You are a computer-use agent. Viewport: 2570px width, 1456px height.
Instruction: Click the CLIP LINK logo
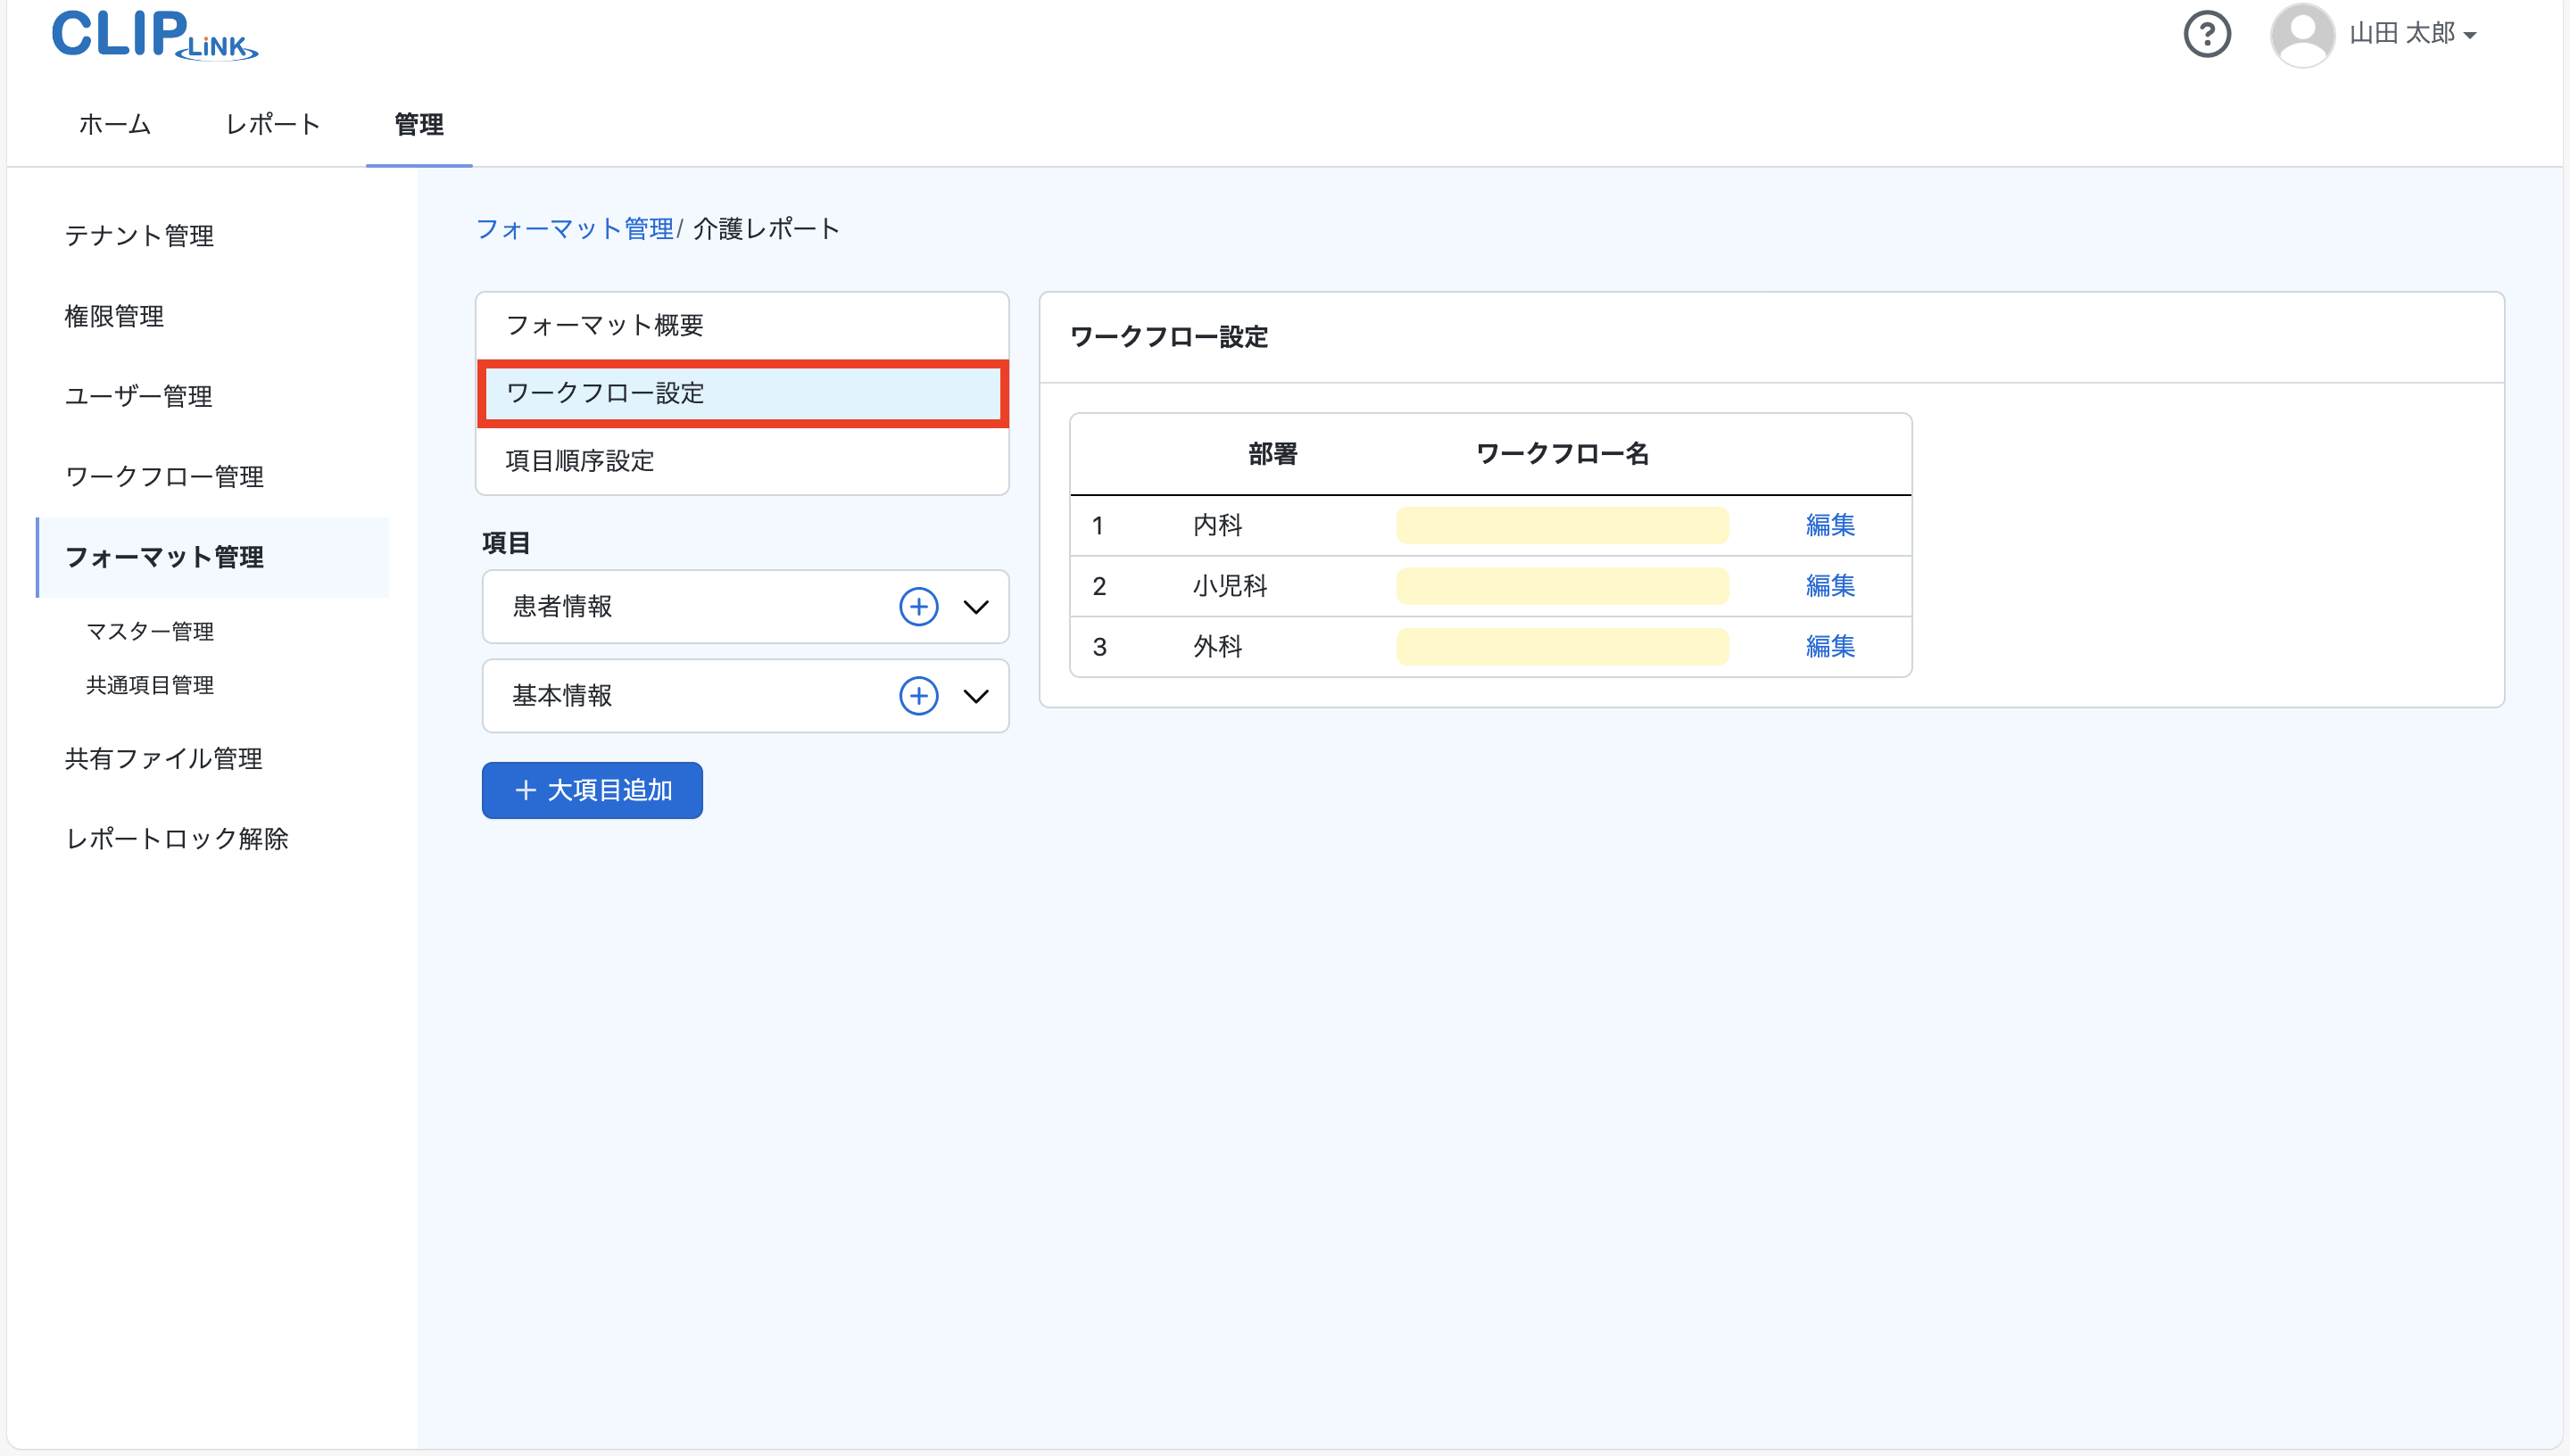click(155, 35)
